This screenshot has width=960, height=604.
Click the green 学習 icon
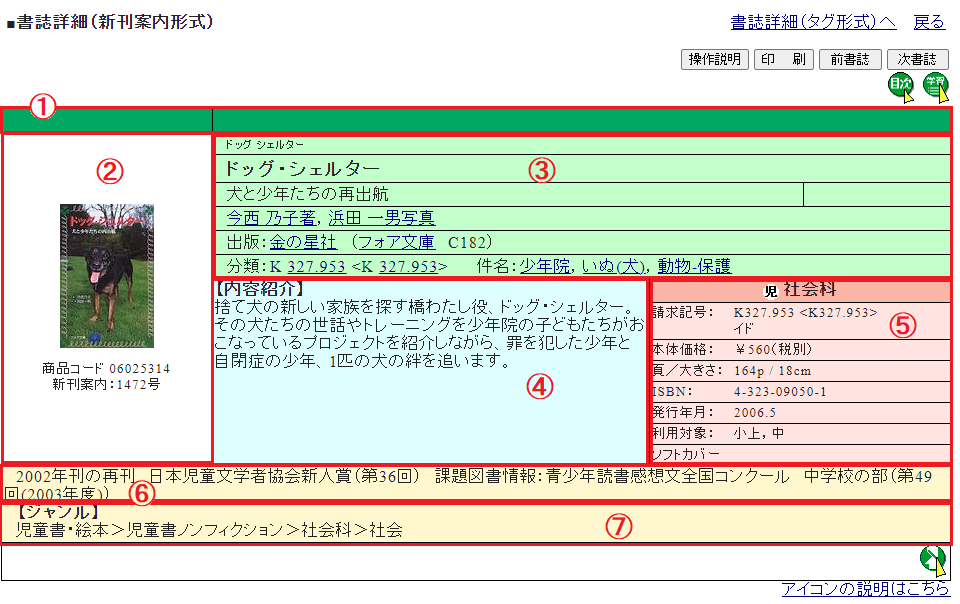coord(936,86)
